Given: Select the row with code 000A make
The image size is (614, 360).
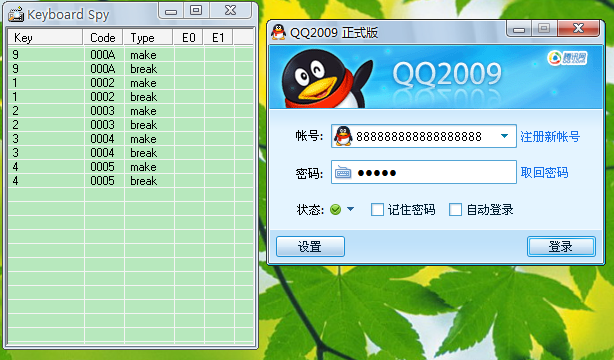Looking at the screenshot, I should (130, 54).
